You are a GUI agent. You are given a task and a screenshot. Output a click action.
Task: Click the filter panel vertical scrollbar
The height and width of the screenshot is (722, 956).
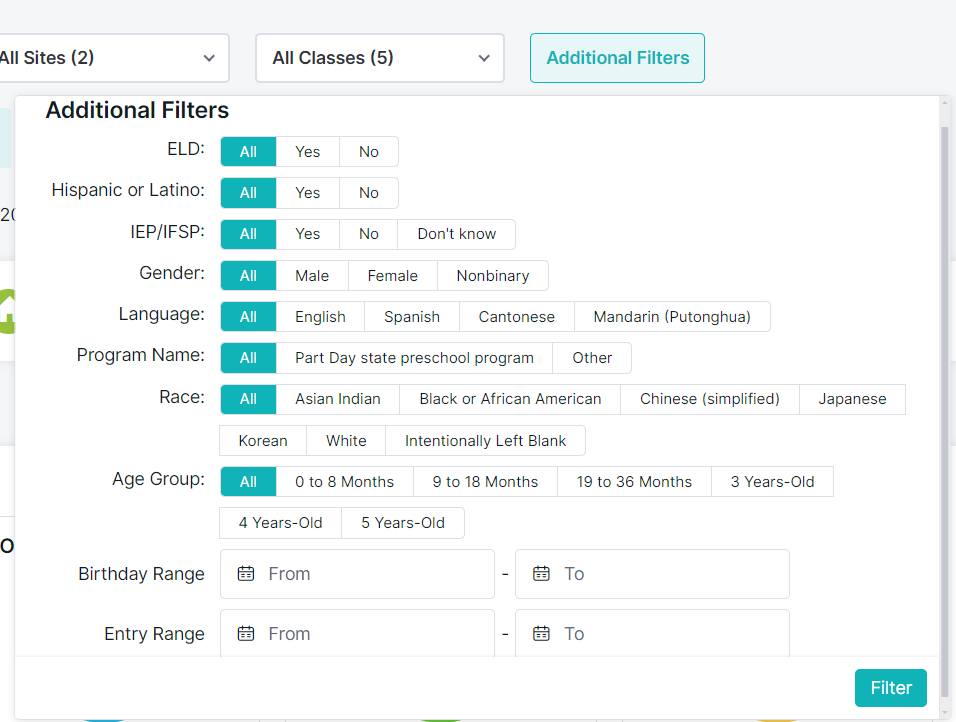point(944,412)
